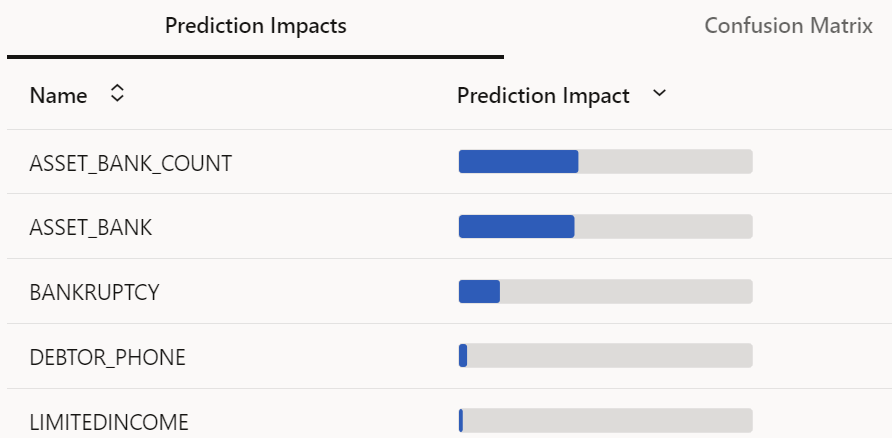Click blue filled part of ASSET_BANK bar

coord(516,227)
